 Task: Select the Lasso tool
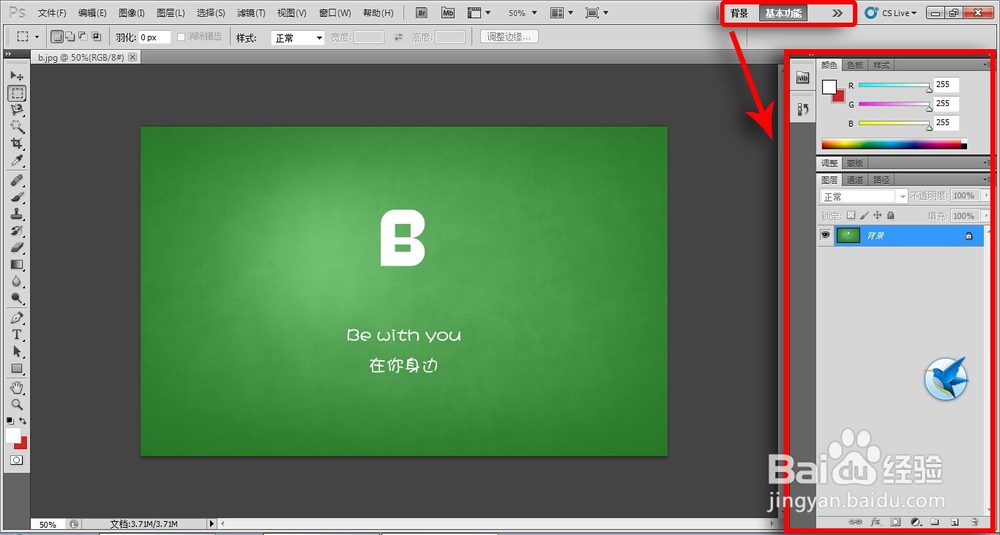coord(17,110)
